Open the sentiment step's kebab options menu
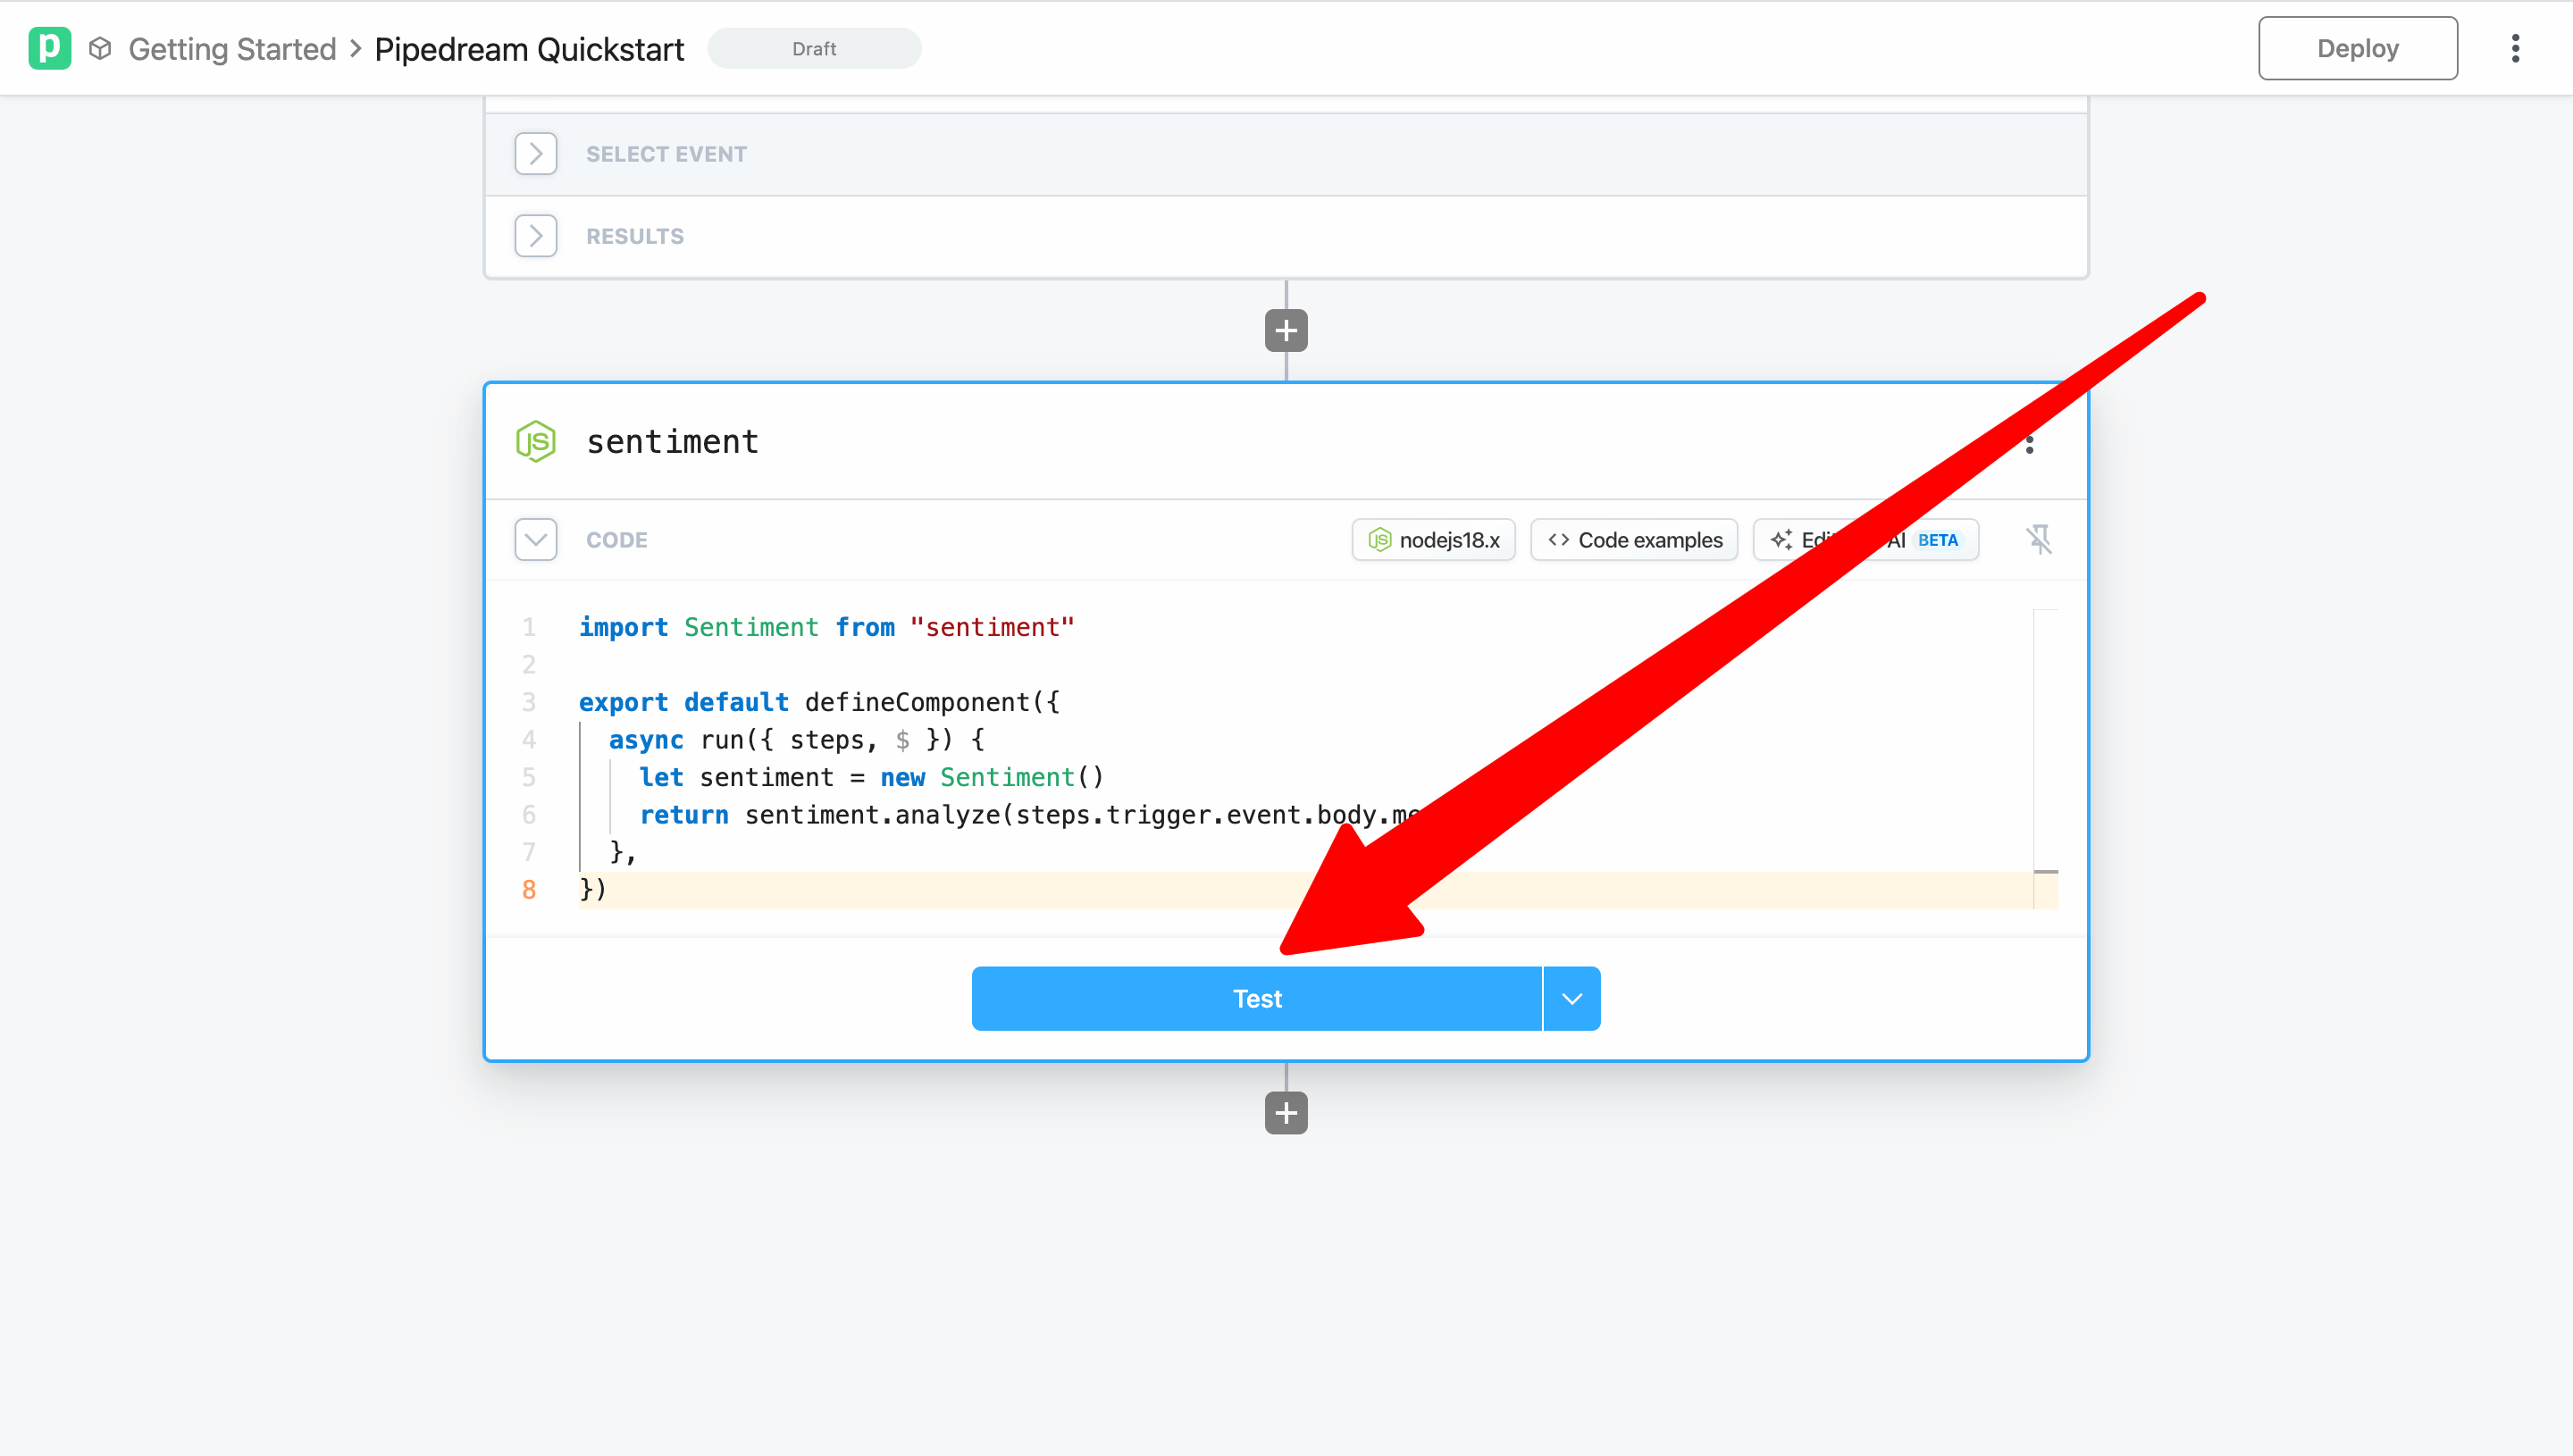2573x1456 pixels. pos(2030,443)
